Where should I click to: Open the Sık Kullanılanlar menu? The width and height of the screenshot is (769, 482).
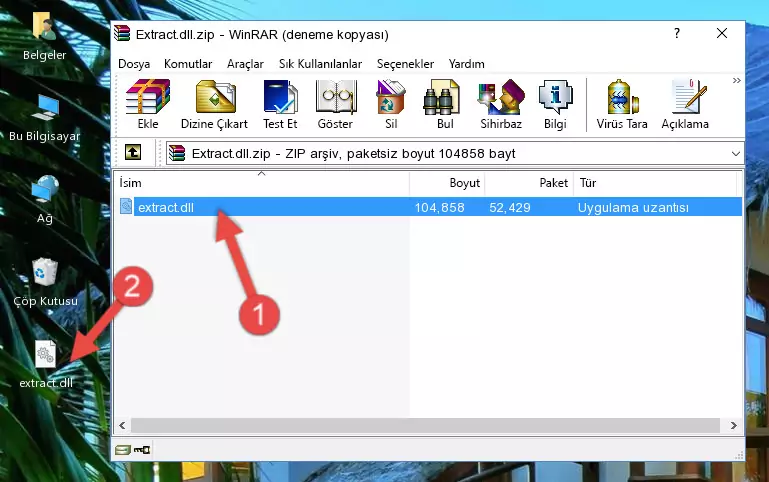pyautogui.click(x=320, y=64)
